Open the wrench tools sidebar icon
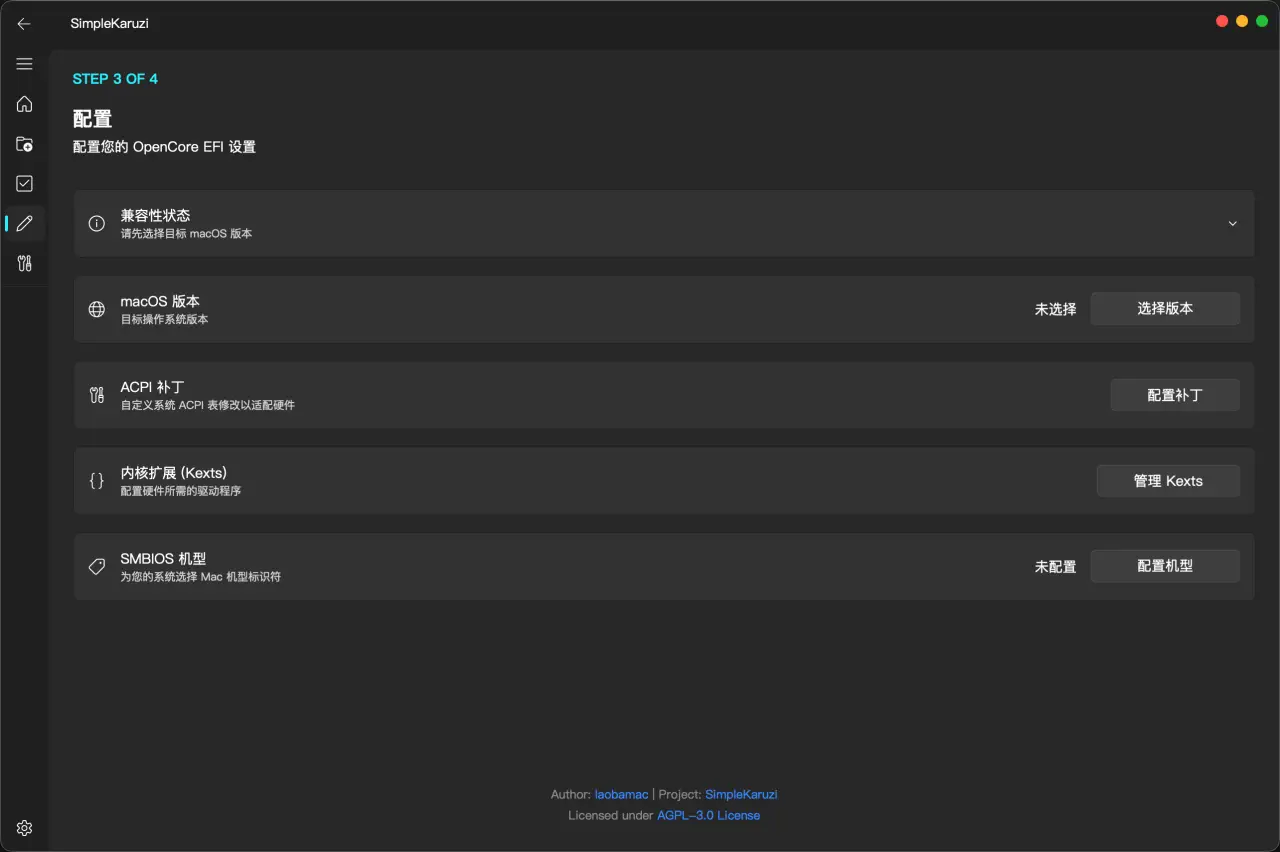Screen dimensions: 1280x852 pyautogui.click(x=24, y=263)
